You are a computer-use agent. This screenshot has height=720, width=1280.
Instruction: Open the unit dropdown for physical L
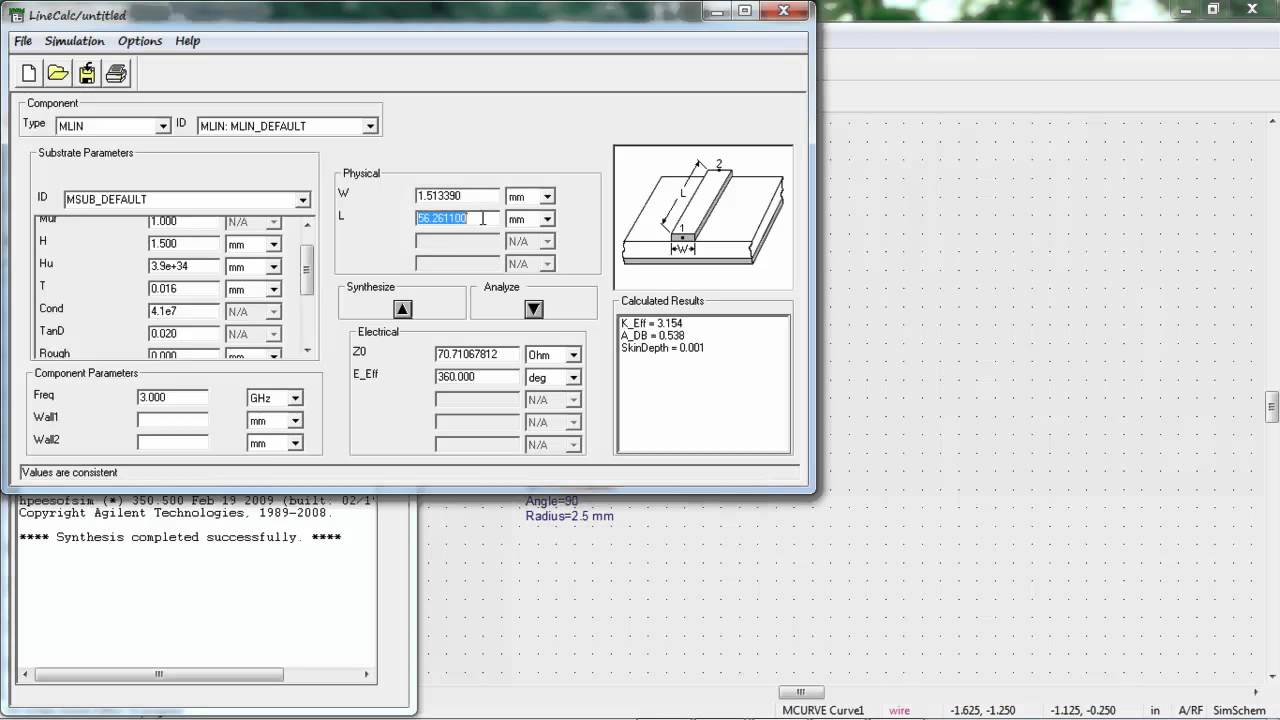(547, 219)
